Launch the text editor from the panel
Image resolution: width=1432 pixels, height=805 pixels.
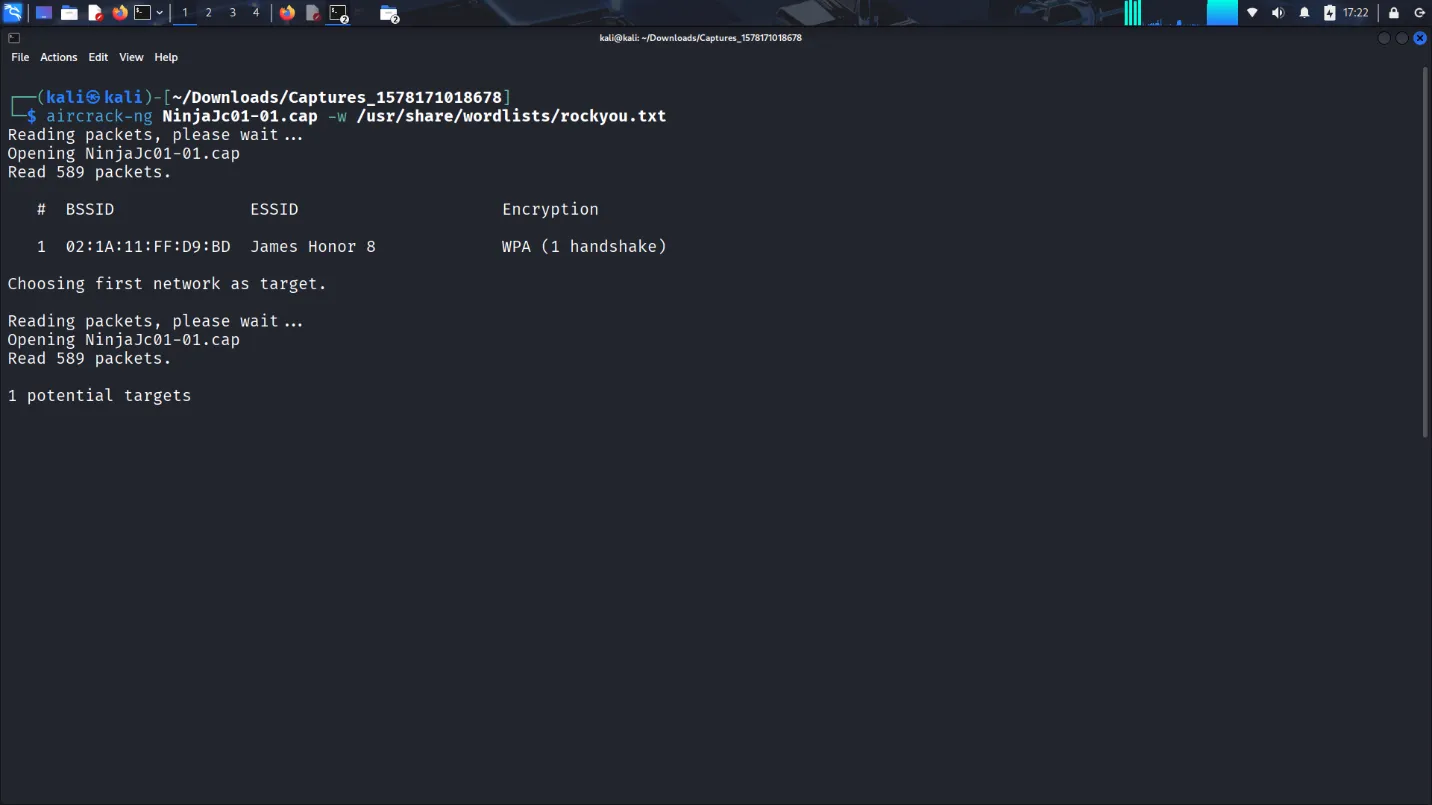click(95, 13)
